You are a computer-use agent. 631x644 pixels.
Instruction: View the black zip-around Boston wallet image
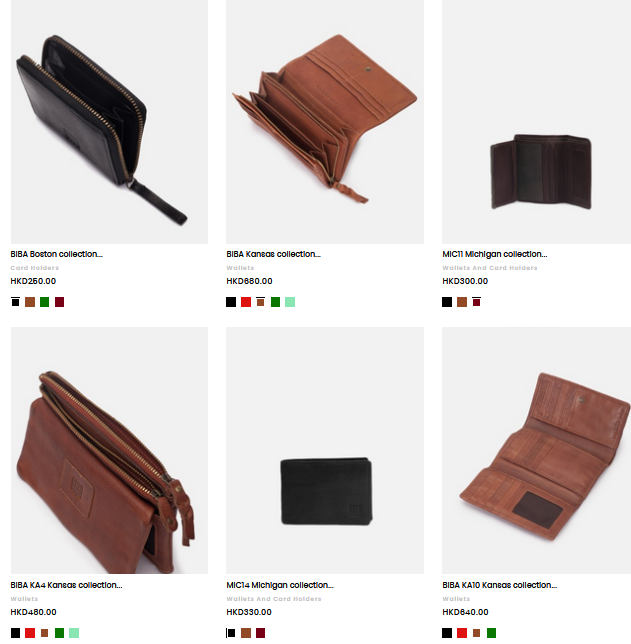(x=109, y=122)
